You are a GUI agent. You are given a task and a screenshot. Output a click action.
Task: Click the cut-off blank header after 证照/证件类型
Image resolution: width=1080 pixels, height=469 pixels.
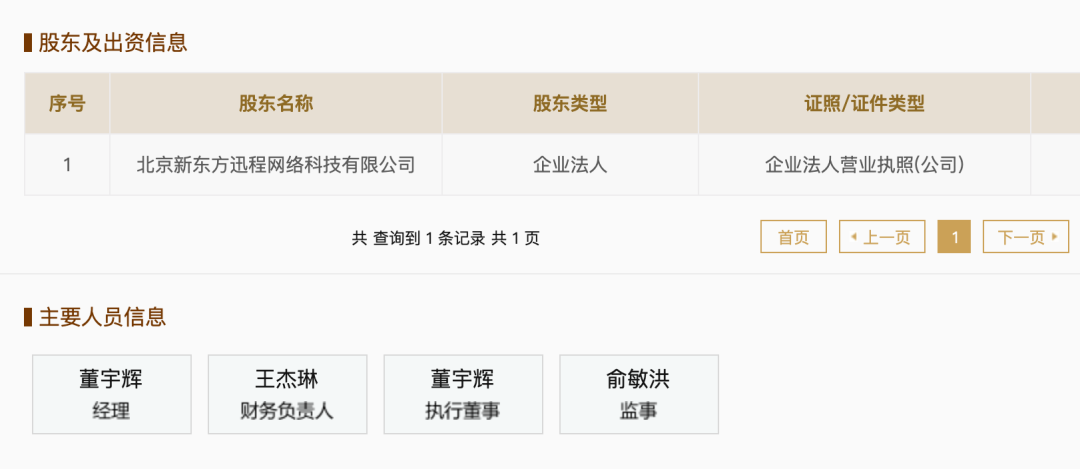coord(1055,103)
